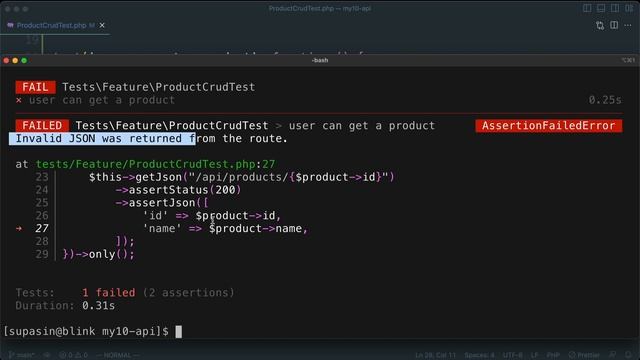Viewport: 640px width, 360px height.
Task: Click 'user can get a product' failed test line
Action: click(x=102, y=100)
